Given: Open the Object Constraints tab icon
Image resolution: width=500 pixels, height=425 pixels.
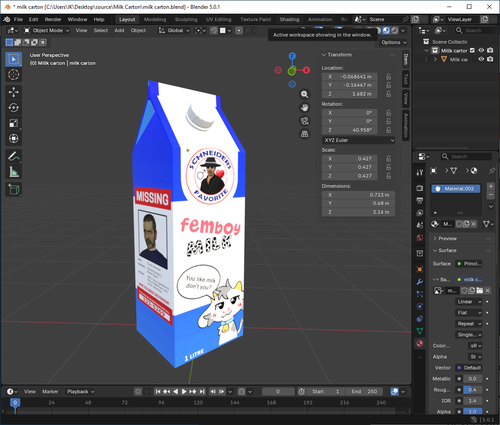Looking at the screenshot, I should point(420,319).
